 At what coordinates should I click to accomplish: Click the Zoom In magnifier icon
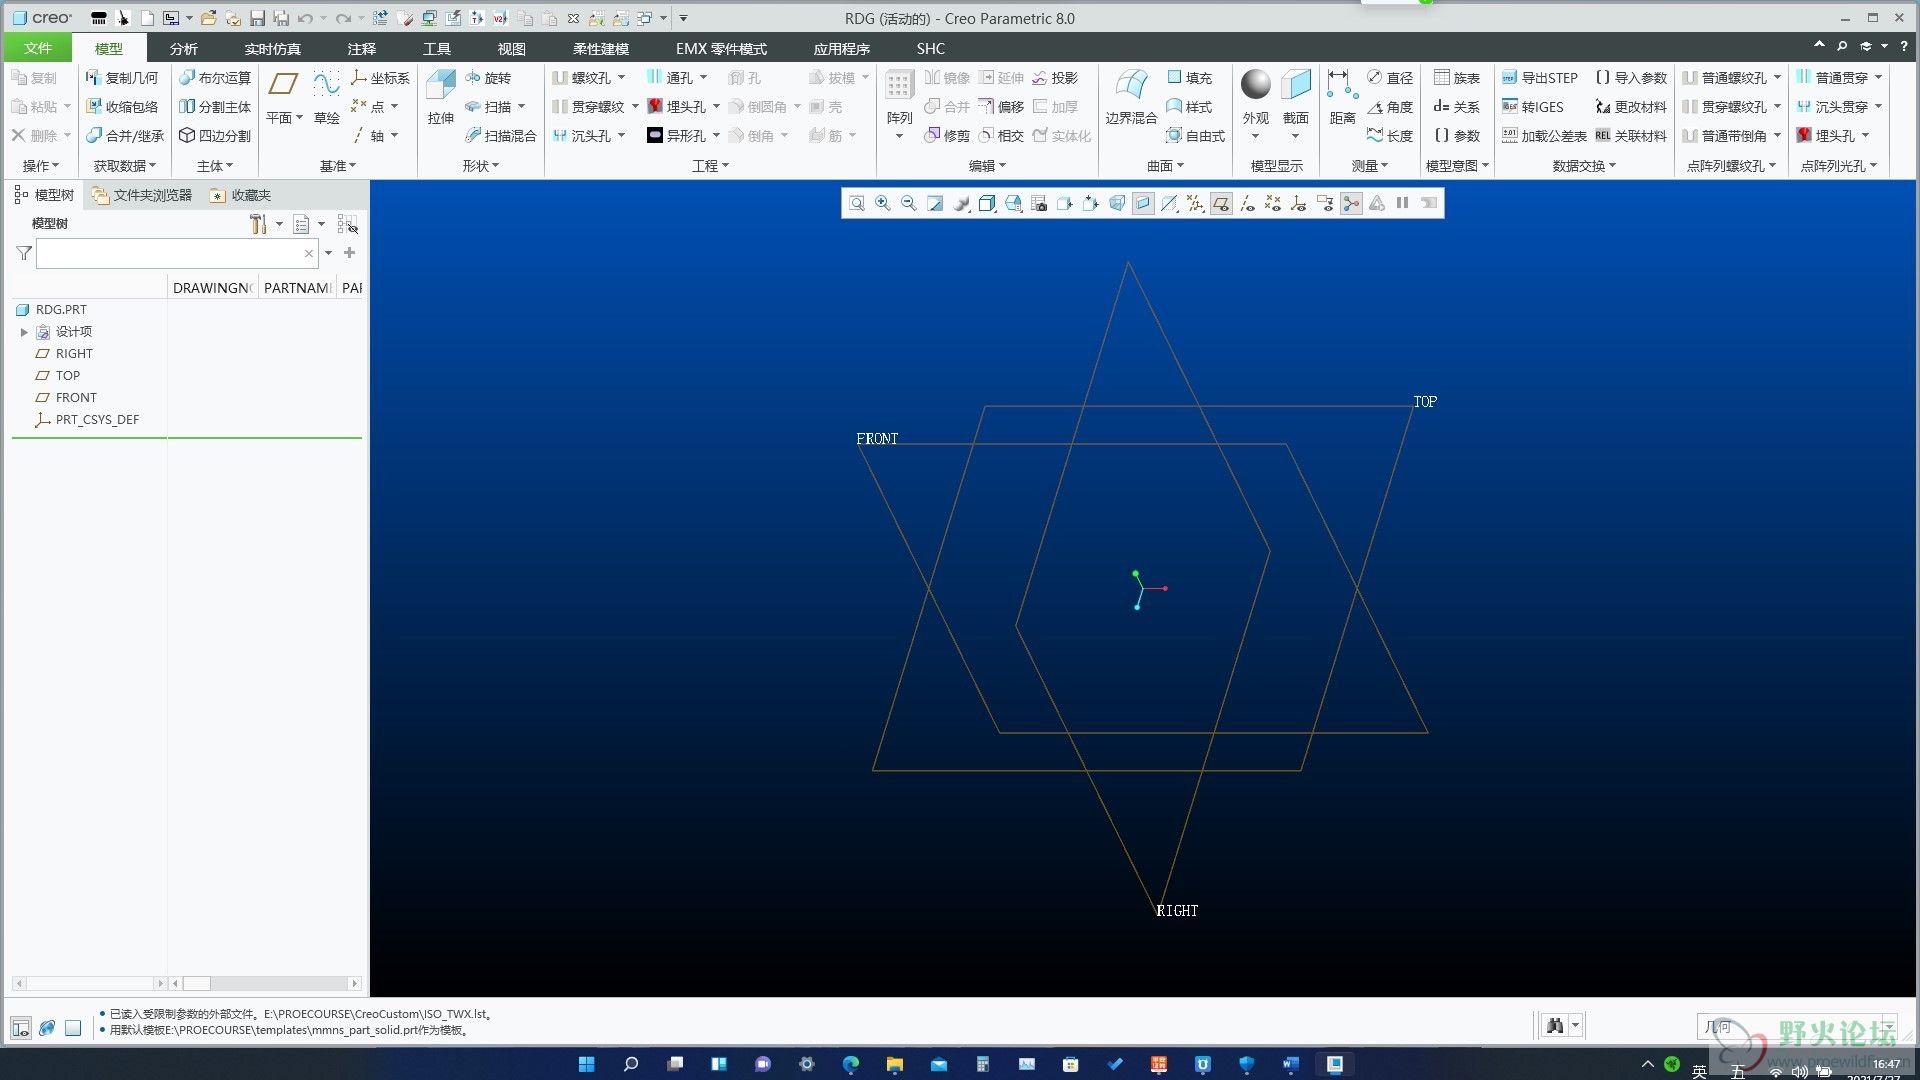(x=883, y=204)
